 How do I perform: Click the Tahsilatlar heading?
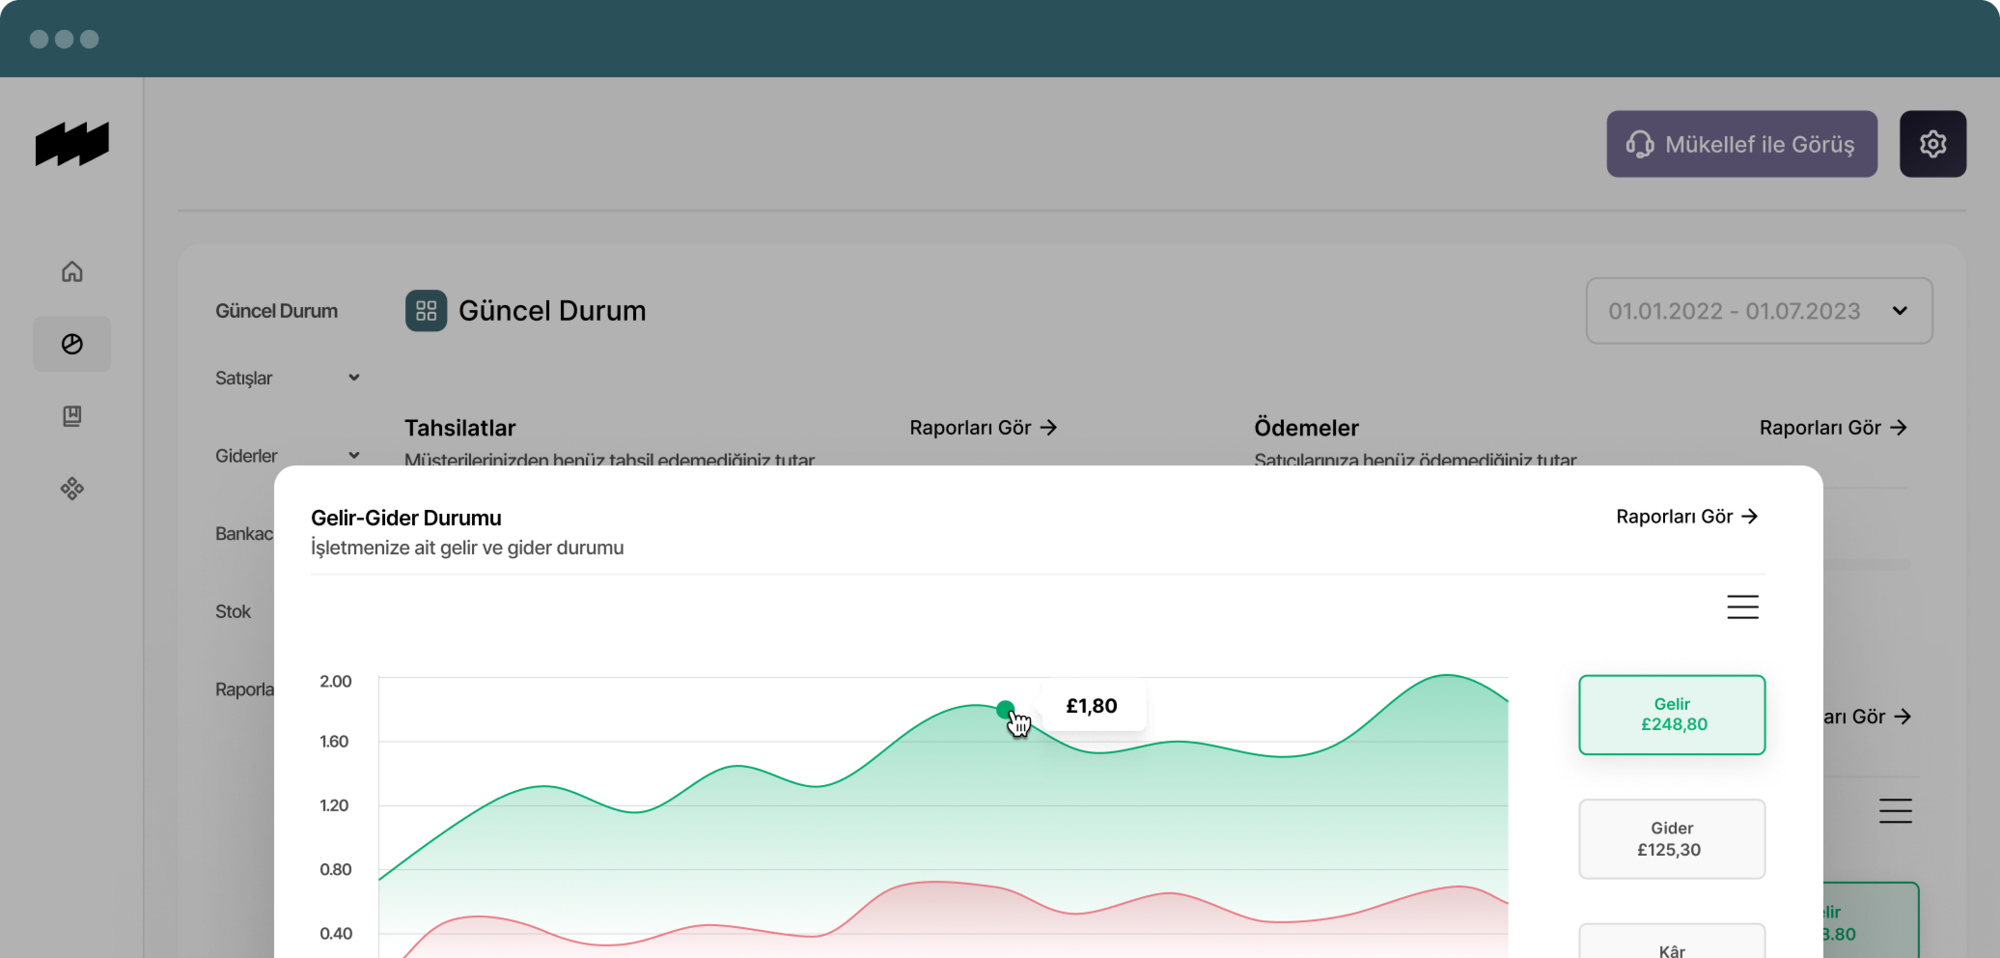(460, 428)
